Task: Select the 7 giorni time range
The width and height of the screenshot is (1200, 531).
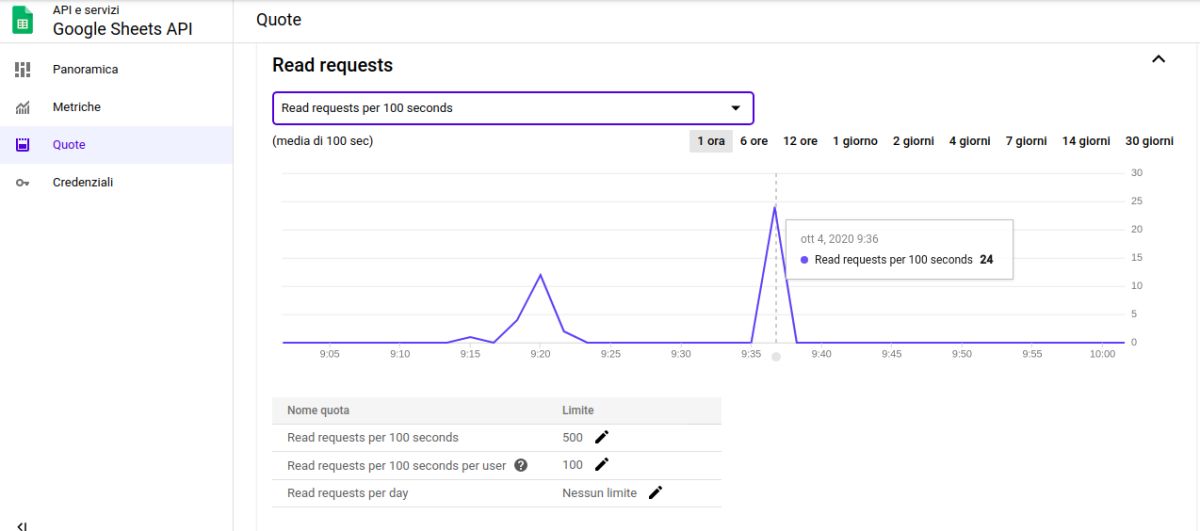Action: 1026,141
